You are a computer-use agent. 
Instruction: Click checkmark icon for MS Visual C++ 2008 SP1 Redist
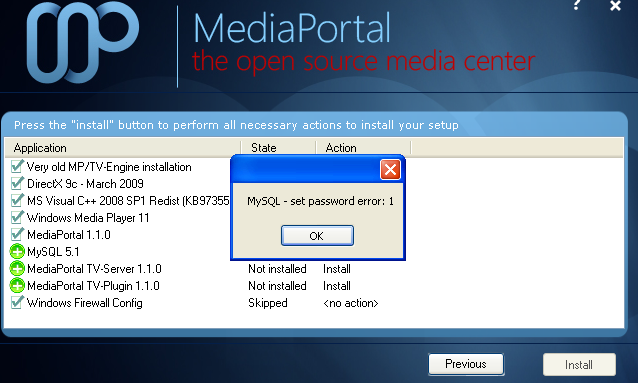click(x=17, y=201)
